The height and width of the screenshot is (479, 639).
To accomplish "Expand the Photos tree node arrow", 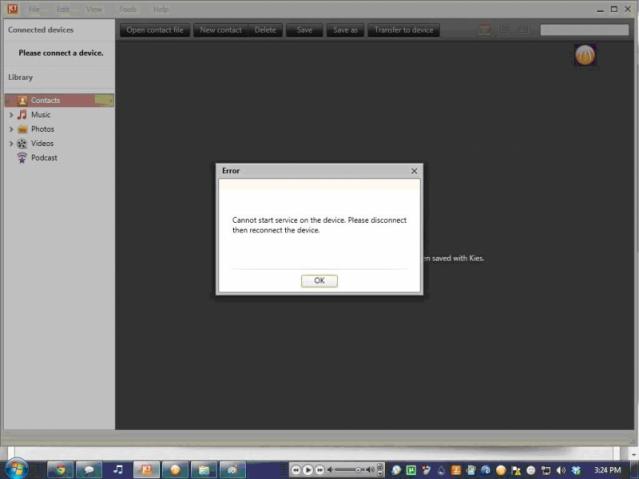I will point(11,129).
